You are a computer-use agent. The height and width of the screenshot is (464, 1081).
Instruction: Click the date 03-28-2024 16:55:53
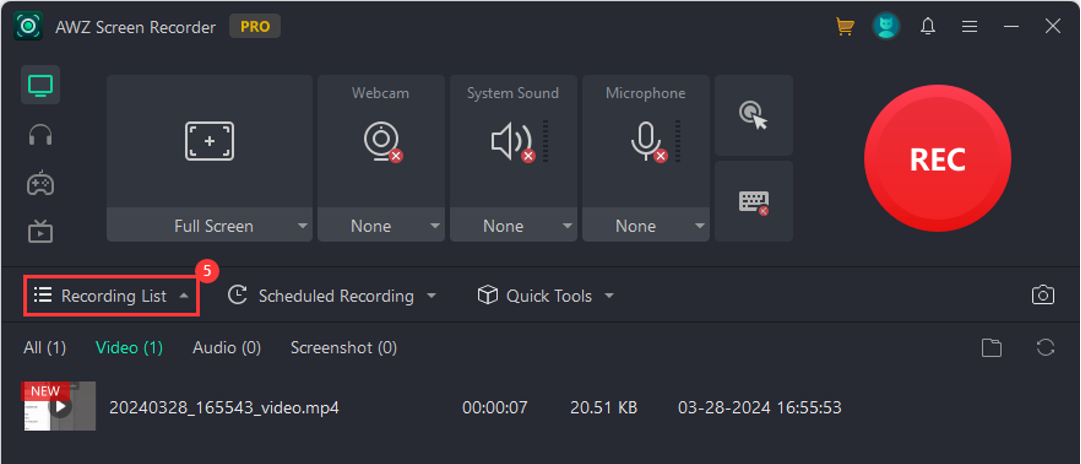(760, 407)
